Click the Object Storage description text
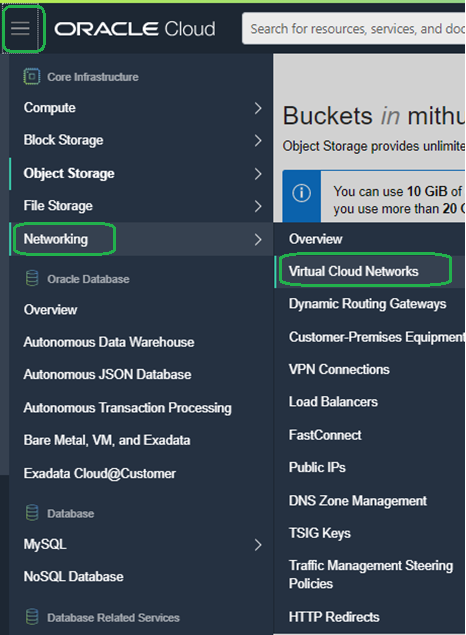This screenshot has height=635, width=466. (374, 146)
